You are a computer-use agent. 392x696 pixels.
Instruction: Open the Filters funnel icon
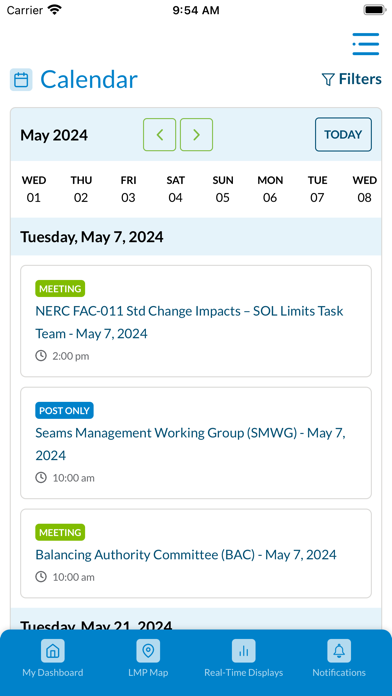[x=328, y=79]
